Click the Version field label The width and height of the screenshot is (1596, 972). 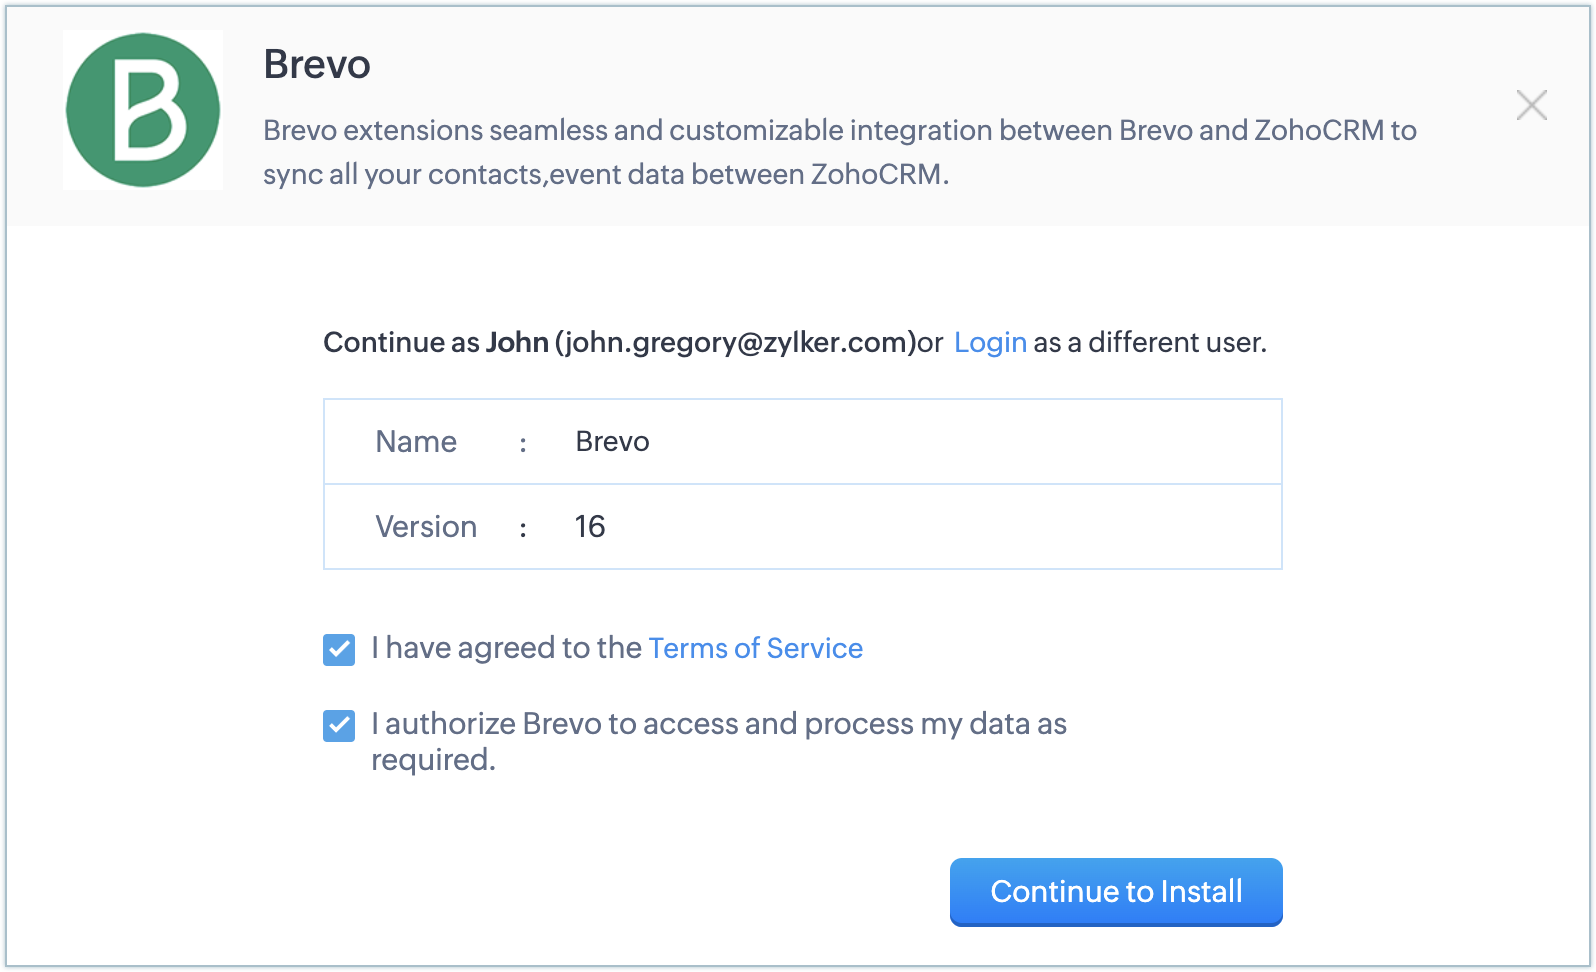(x=426, y=527)
